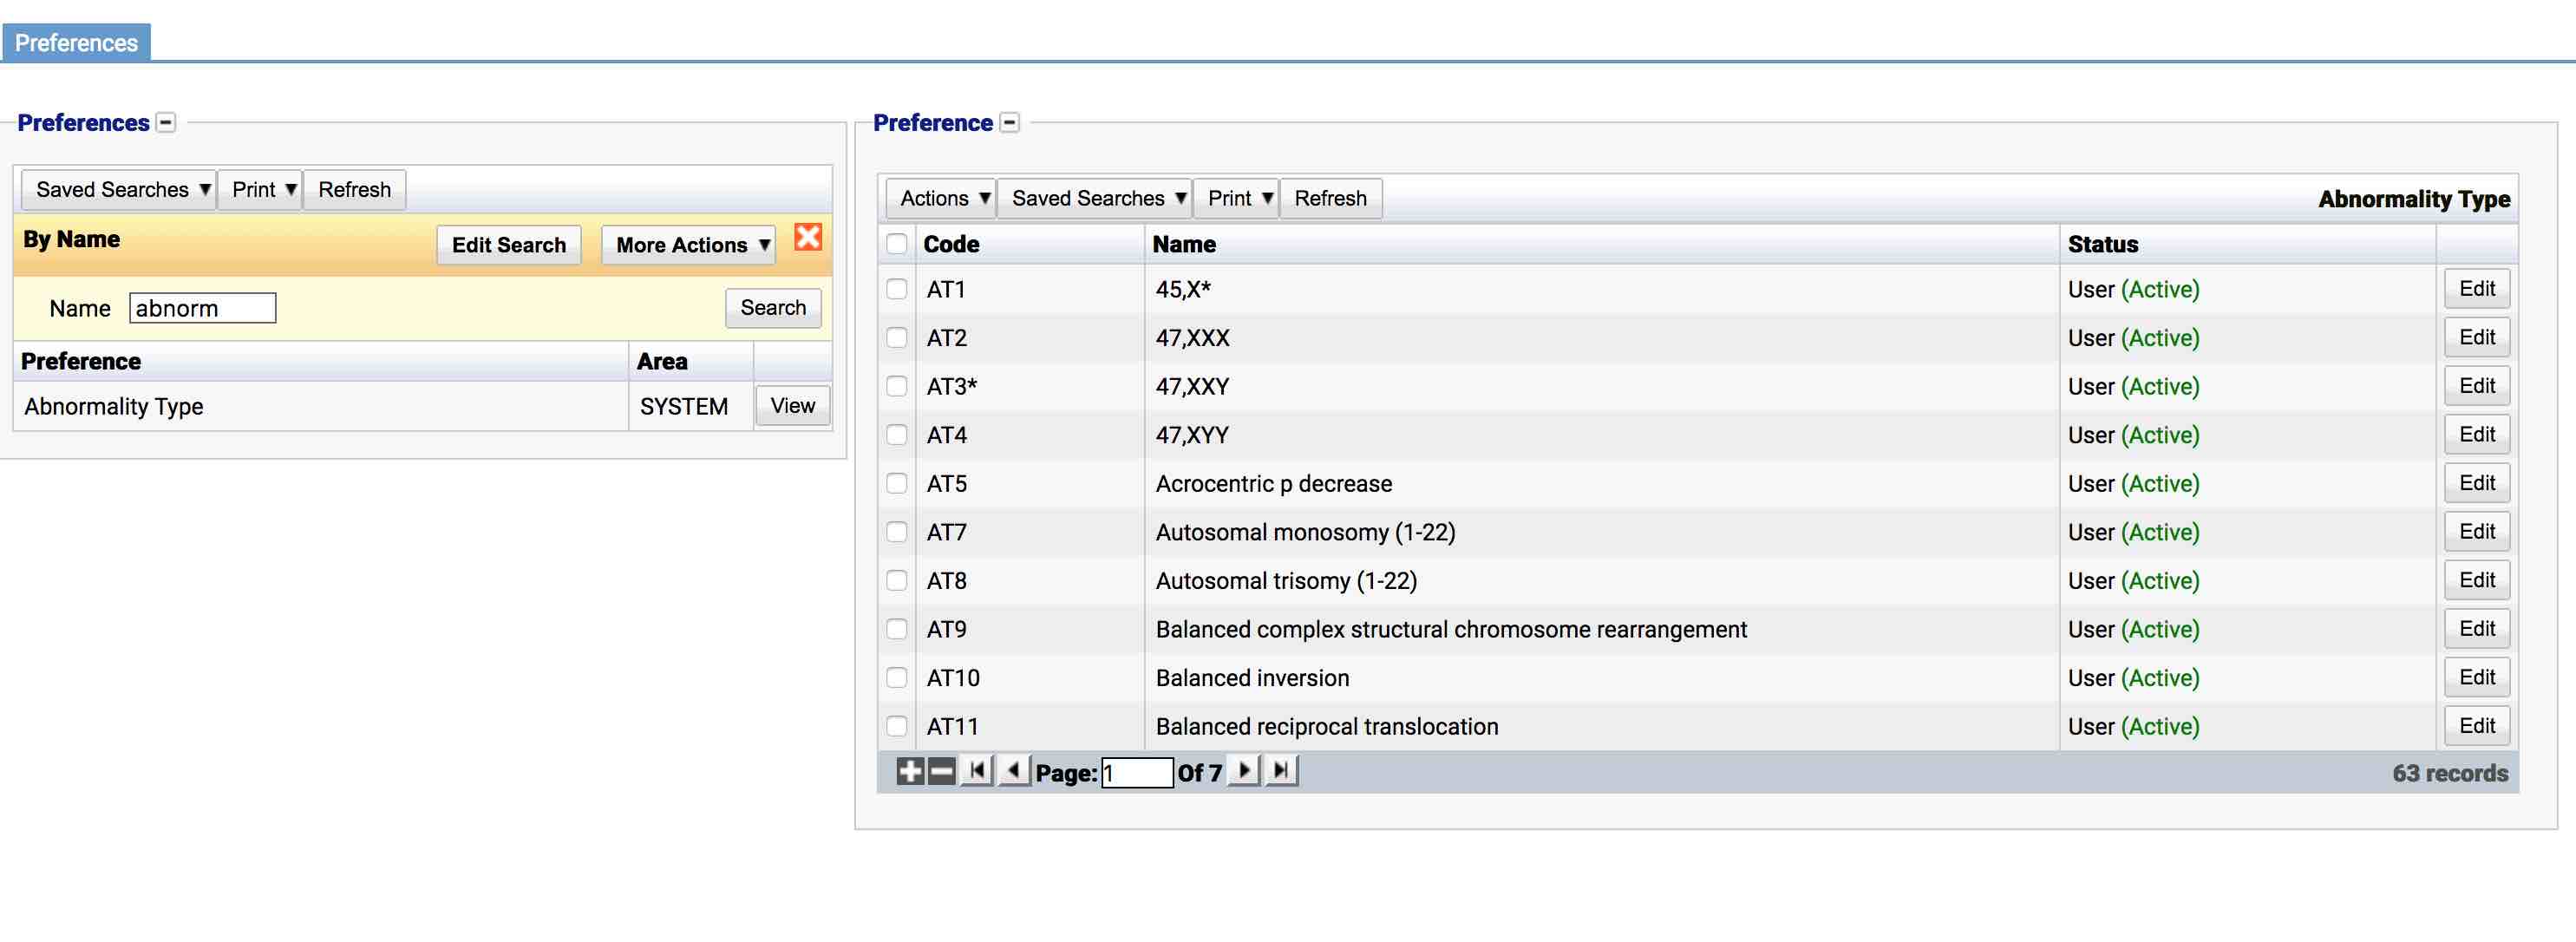
Task: Go to the next page of abnormality types
Action: coord(1244,771)
